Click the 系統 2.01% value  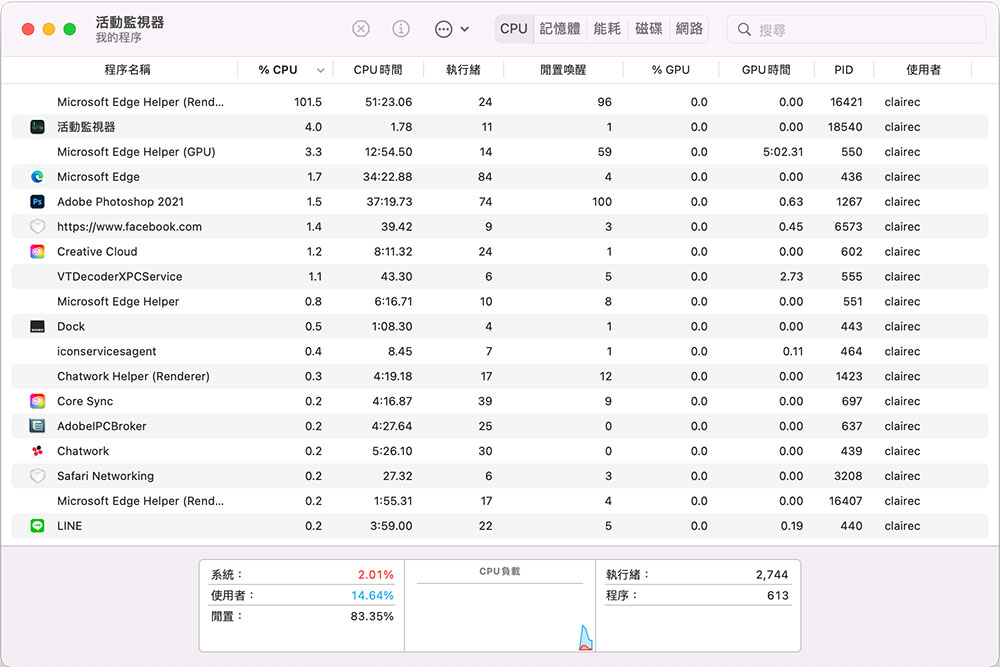[376, 575]
